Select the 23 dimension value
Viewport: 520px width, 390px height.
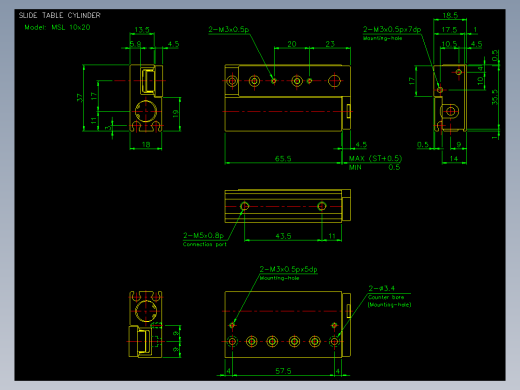(330, 44)
